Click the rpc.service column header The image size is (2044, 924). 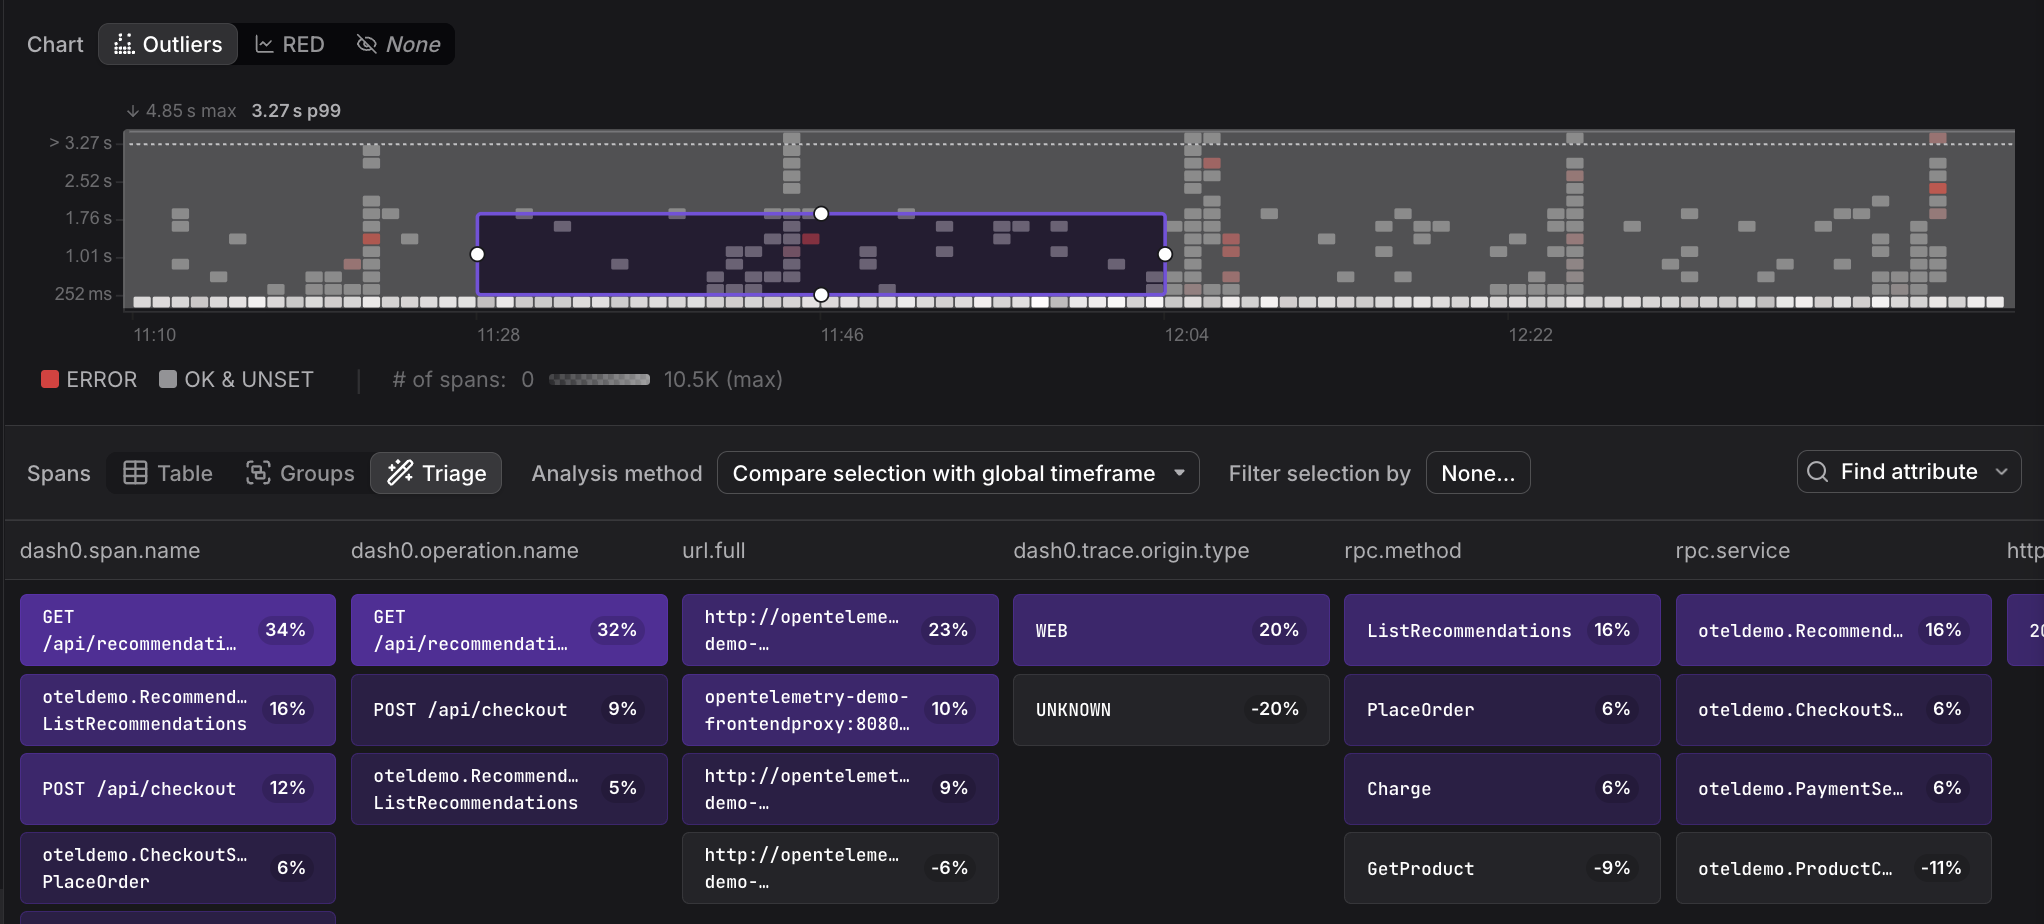(1732, 551)
